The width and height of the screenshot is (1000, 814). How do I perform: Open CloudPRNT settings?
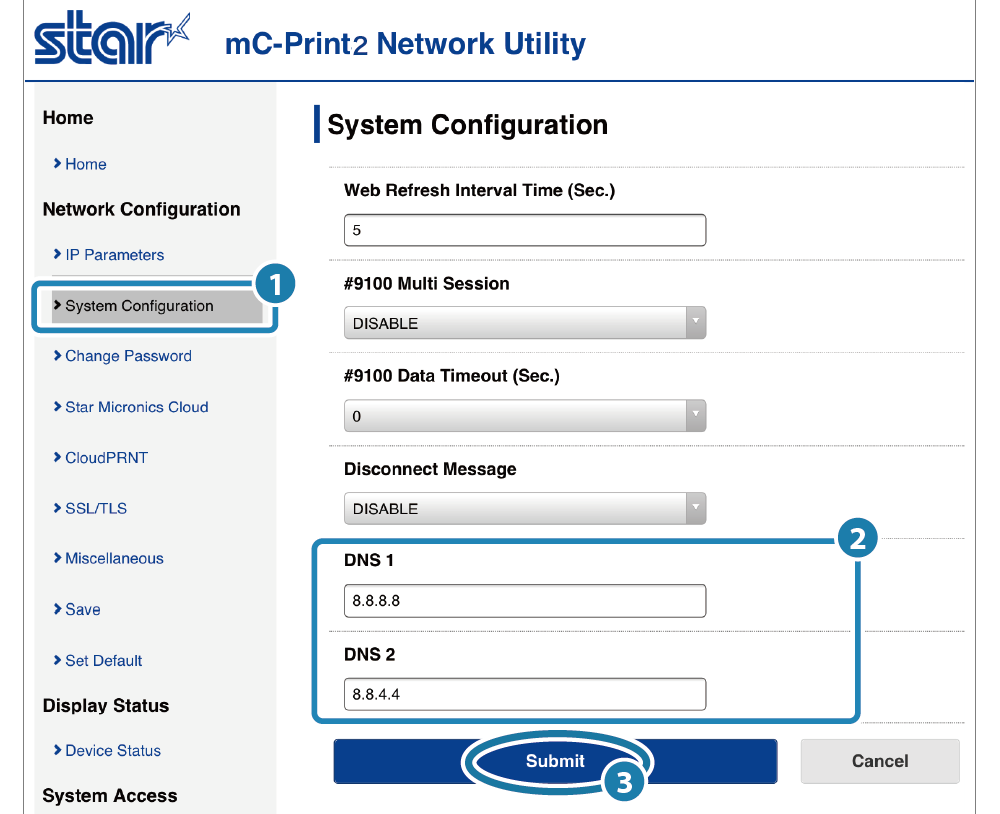[107, 457]
